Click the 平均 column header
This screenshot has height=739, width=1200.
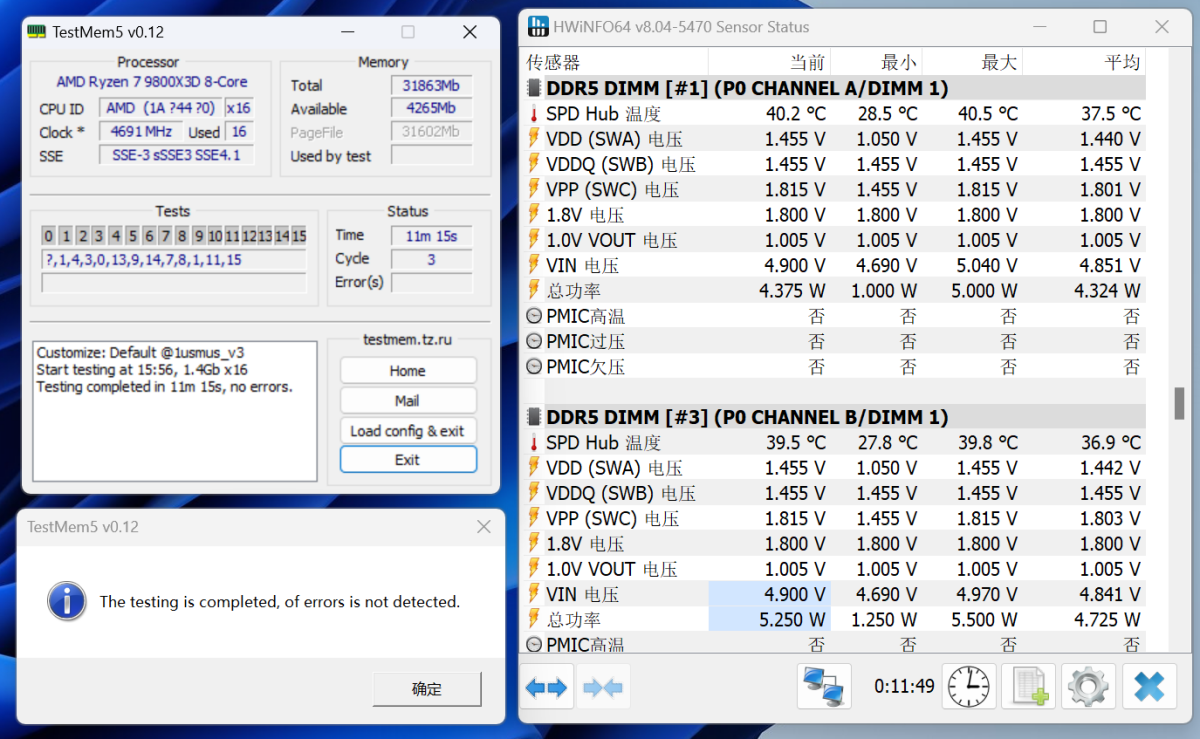[1121, 62]
